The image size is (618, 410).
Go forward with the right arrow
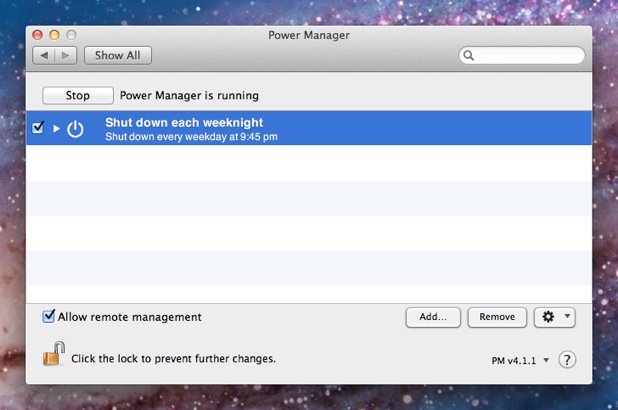[x=66, y=56]
